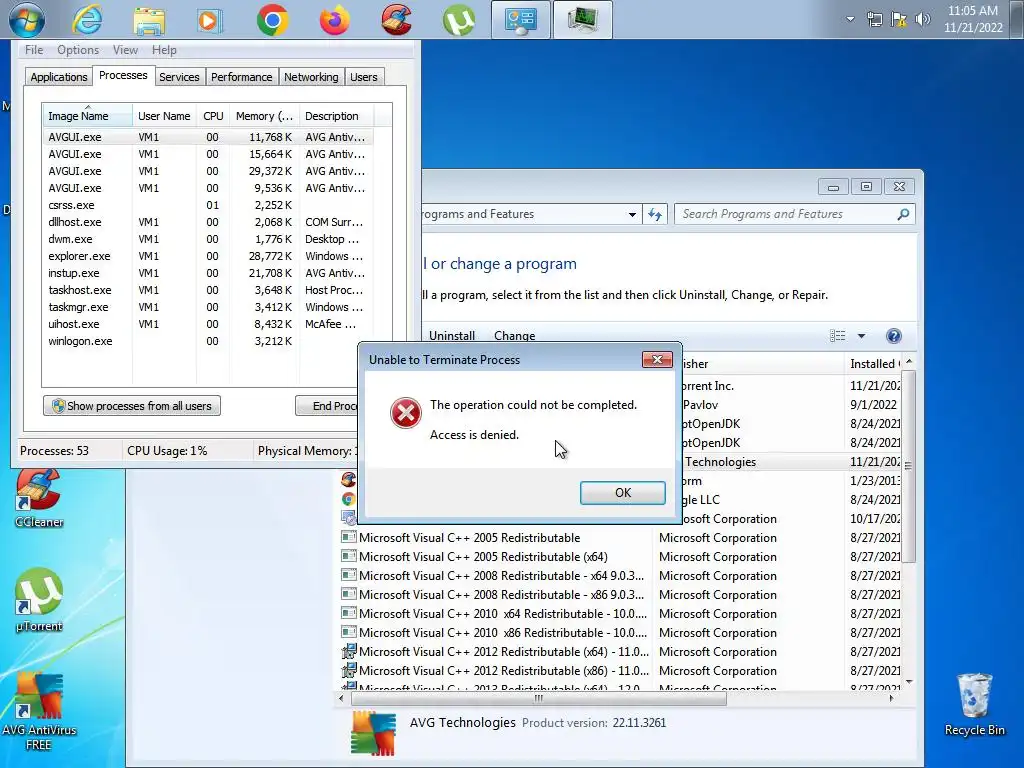Open the Windows Start menu orb

pos(27,20)
